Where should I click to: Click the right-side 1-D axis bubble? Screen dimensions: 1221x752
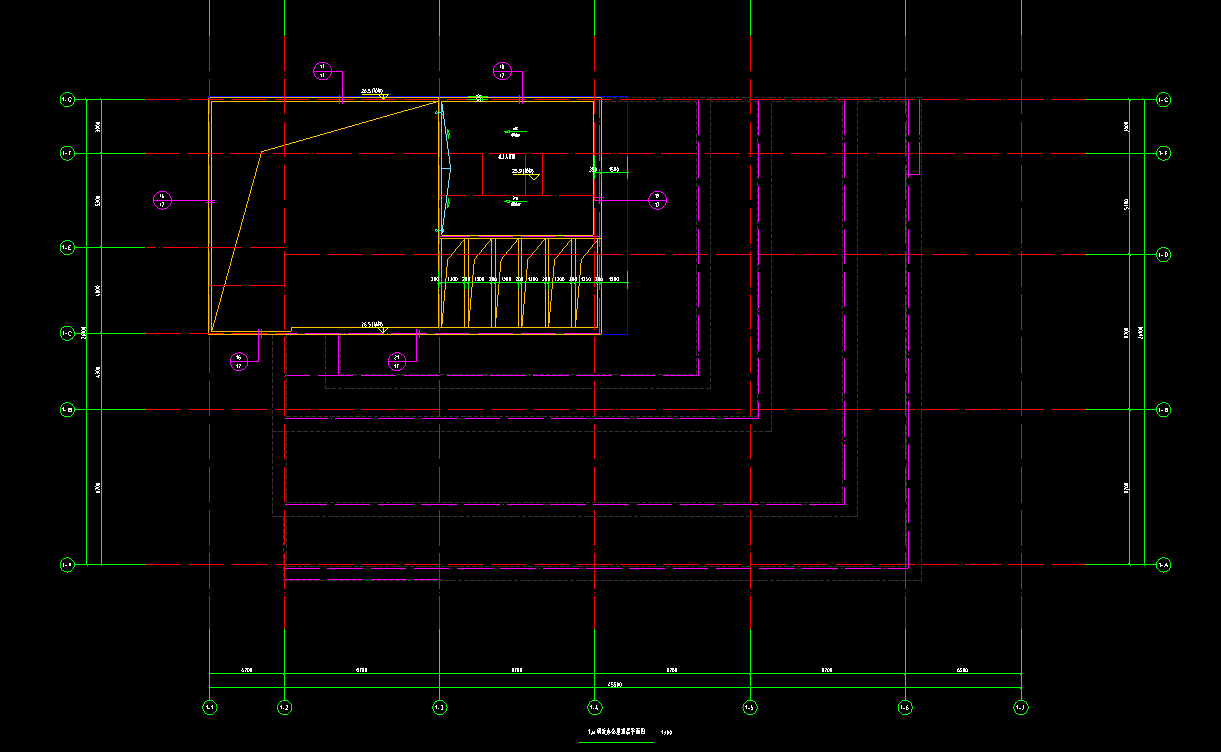point(1163,255)
